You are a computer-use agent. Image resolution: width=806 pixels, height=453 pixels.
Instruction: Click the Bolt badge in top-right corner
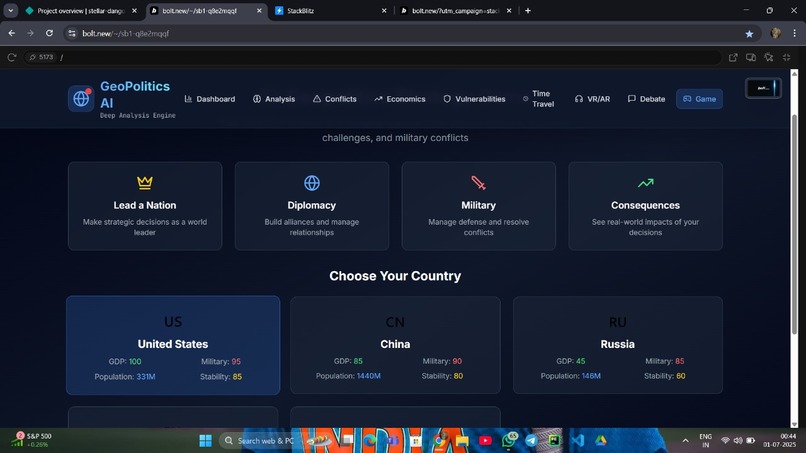pos(763,88)
